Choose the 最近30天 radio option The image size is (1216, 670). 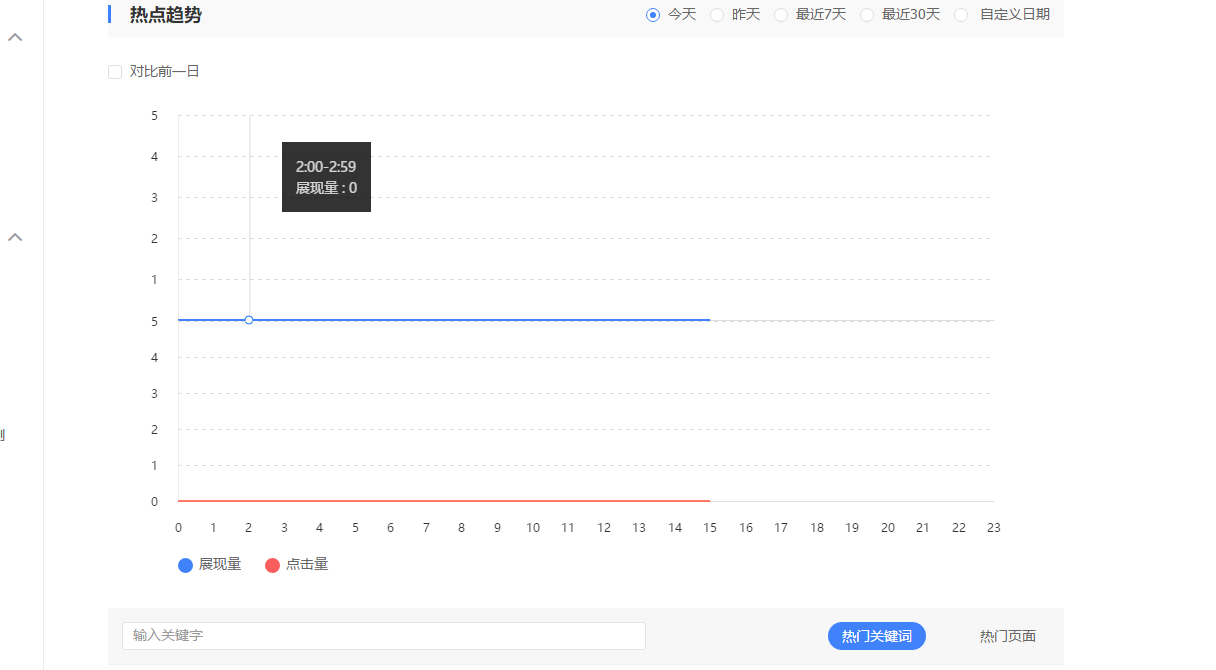click(867, 15)
